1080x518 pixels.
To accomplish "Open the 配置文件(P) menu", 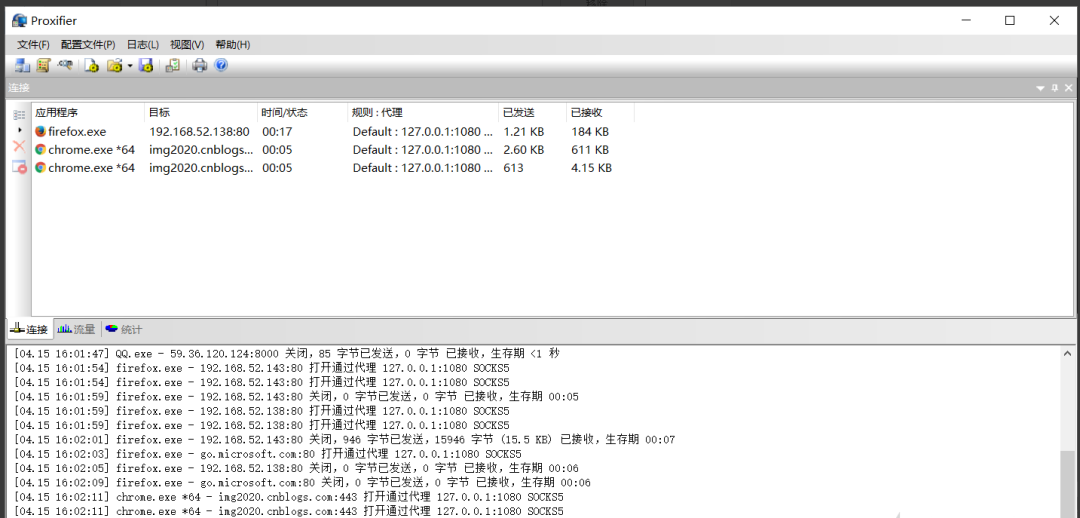I will point(88,44).
